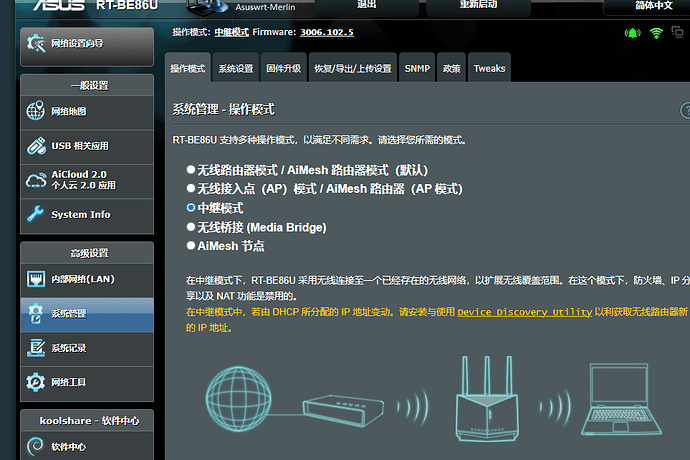This screenshot has width=690, height=460.
Task: Click the 退出 logout button
Action: [x=367, y=6]
